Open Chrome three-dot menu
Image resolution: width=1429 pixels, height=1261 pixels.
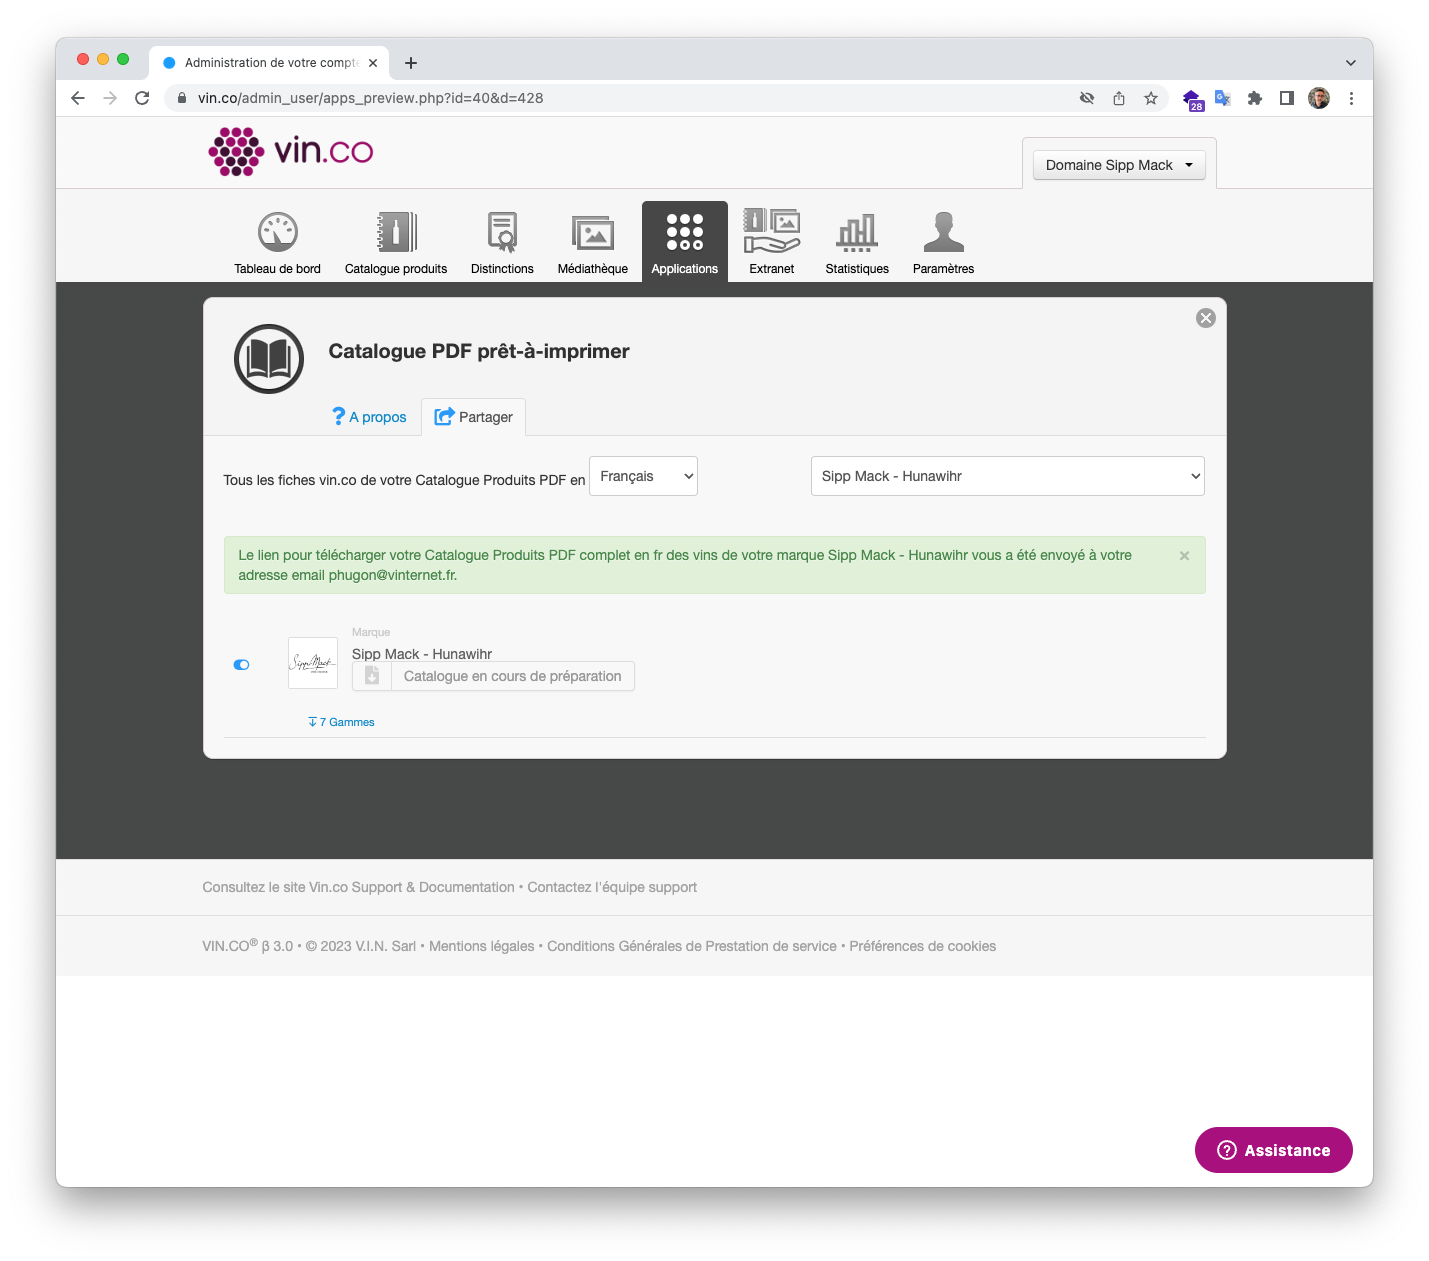pyautogui.click(x=1351, y=98)
